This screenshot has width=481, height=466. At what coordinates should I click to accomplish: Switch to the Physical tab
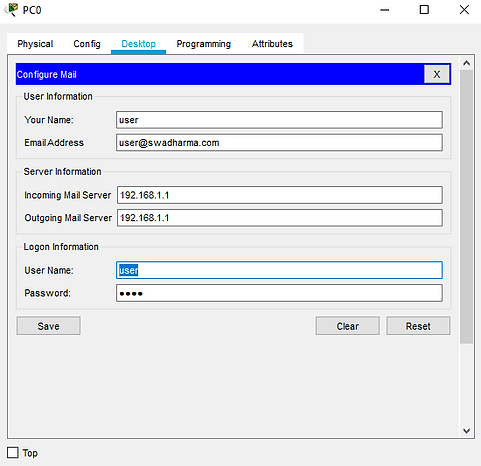(x=35, y=44)
